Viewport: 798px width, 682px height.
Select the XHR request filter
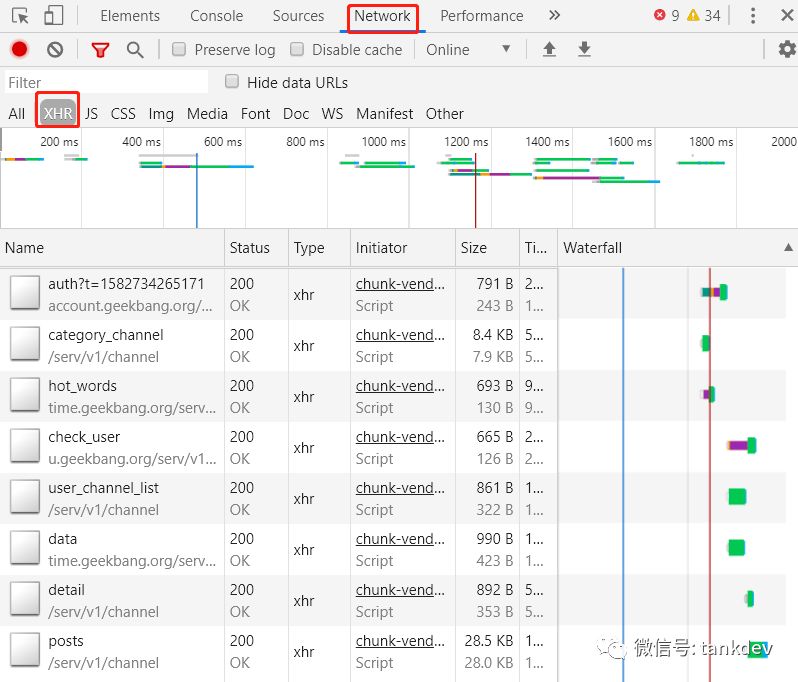[x=58, y=113]
